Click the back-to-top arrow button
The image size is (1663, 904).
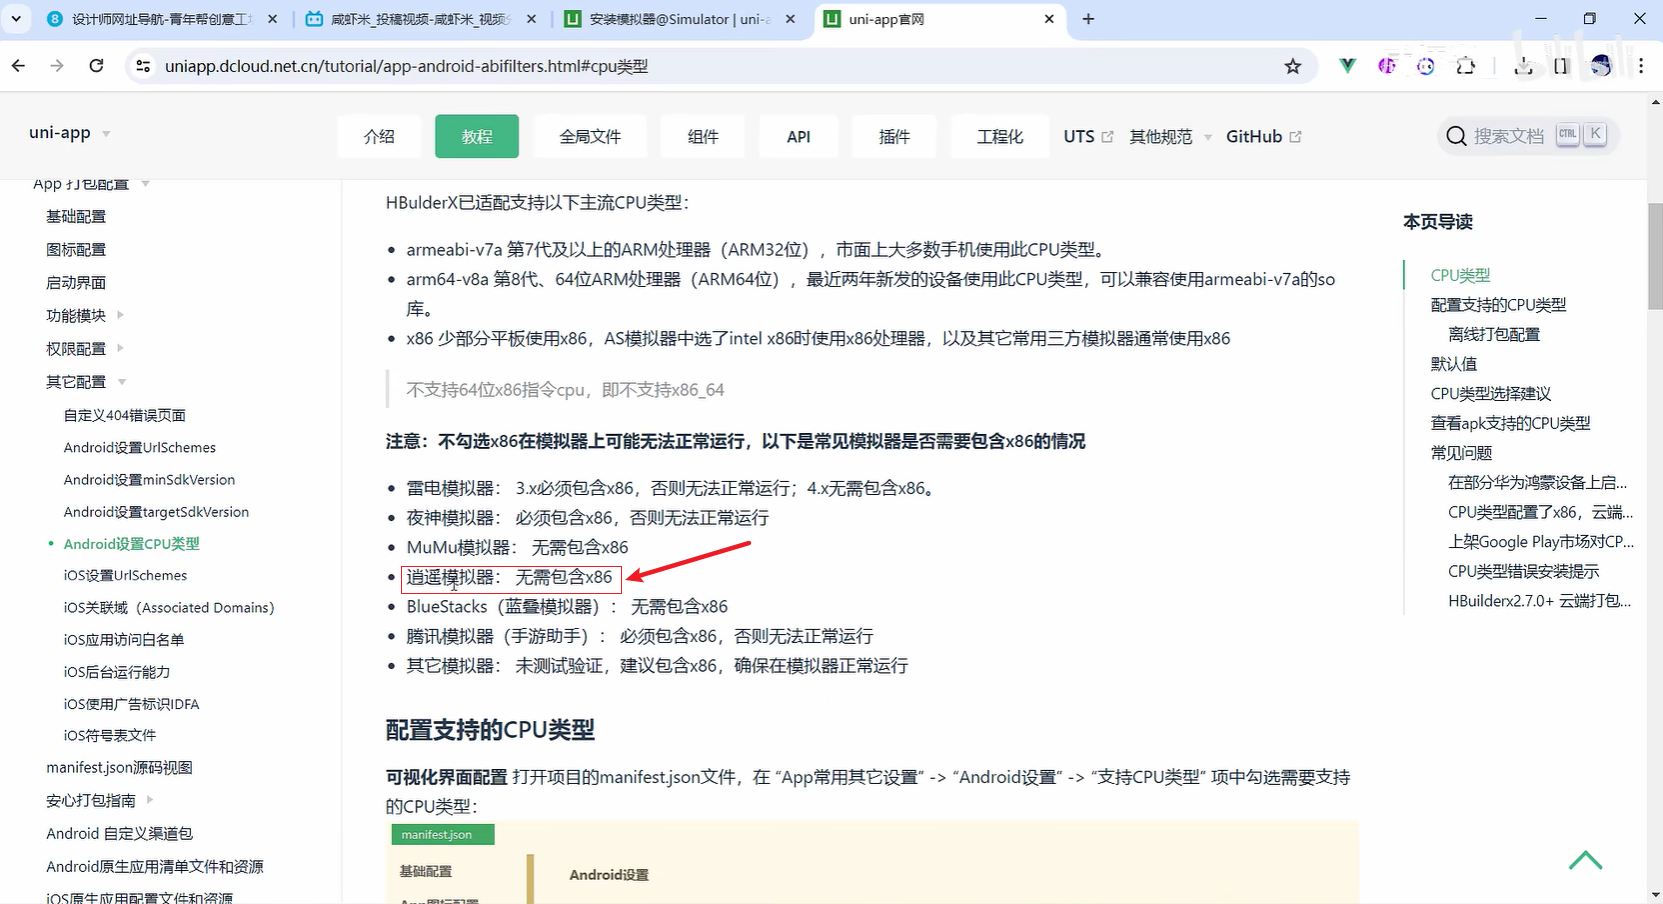pos(1585,860)
